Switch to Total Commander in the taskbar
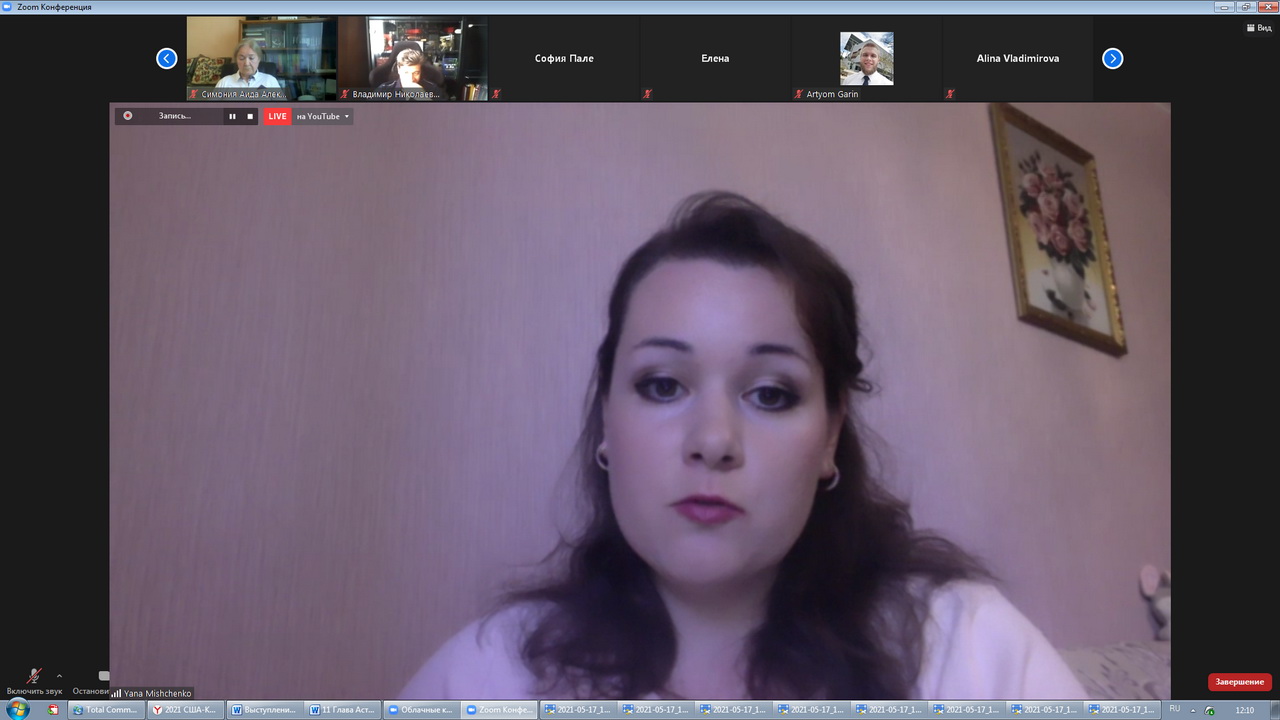Image resolution: width=1280 pixels, height=720 pixels. [x=106, y=710]
